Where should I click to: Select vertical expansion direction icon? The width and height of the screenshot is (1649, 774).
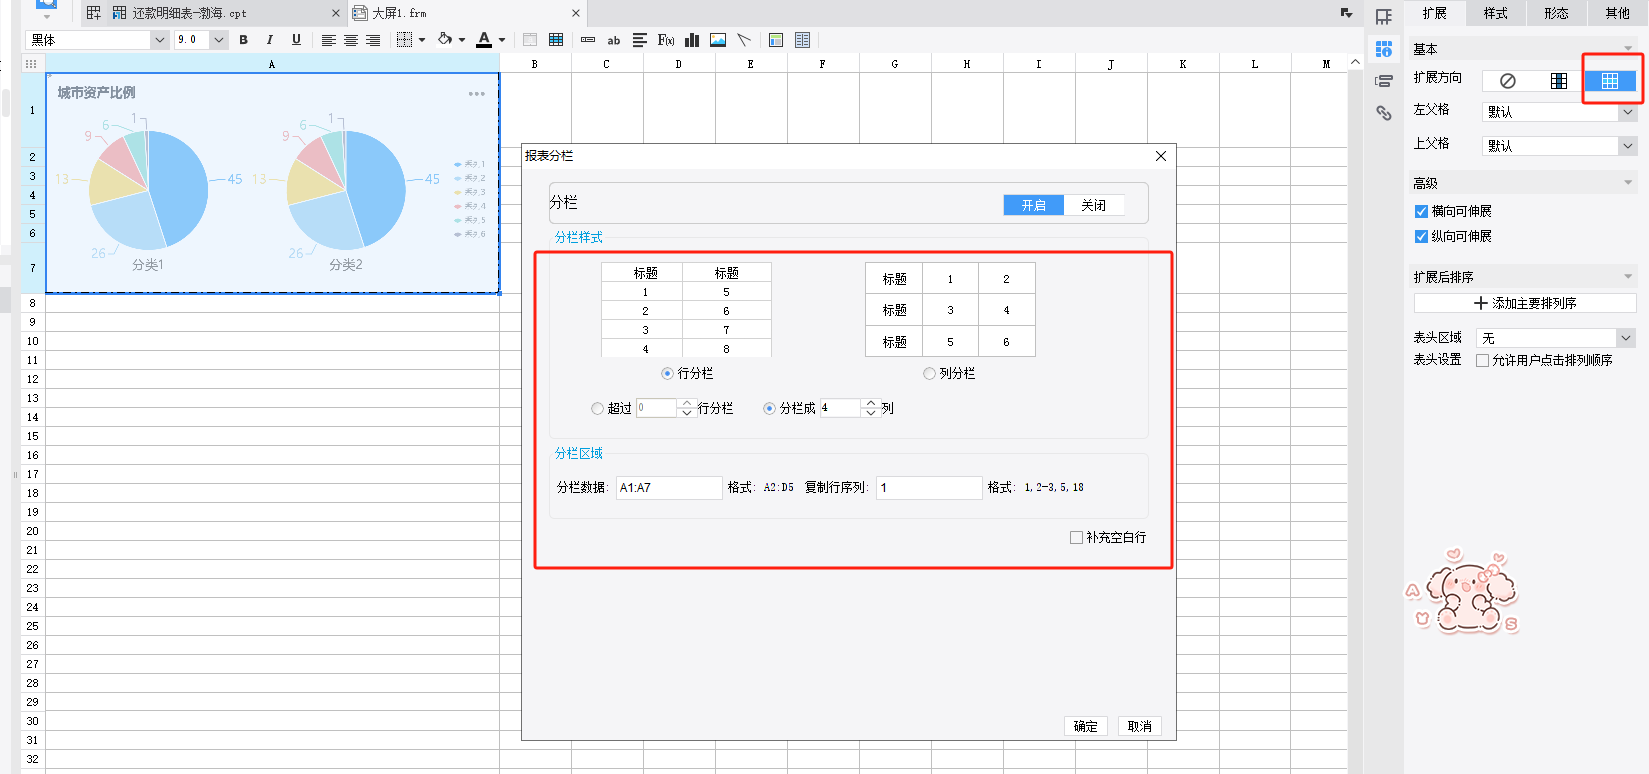[x=1559, y=81]
